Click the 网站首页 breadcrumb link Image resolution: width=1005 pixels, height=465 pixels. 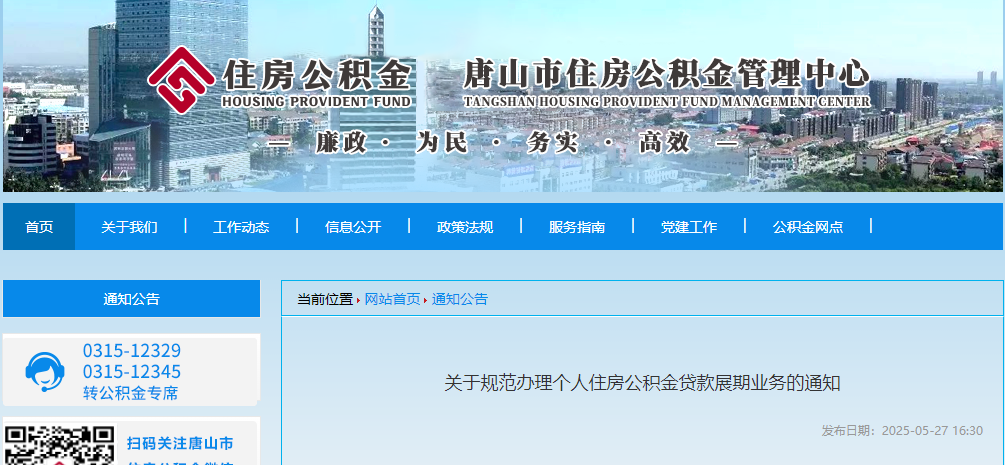coord(392,299)
